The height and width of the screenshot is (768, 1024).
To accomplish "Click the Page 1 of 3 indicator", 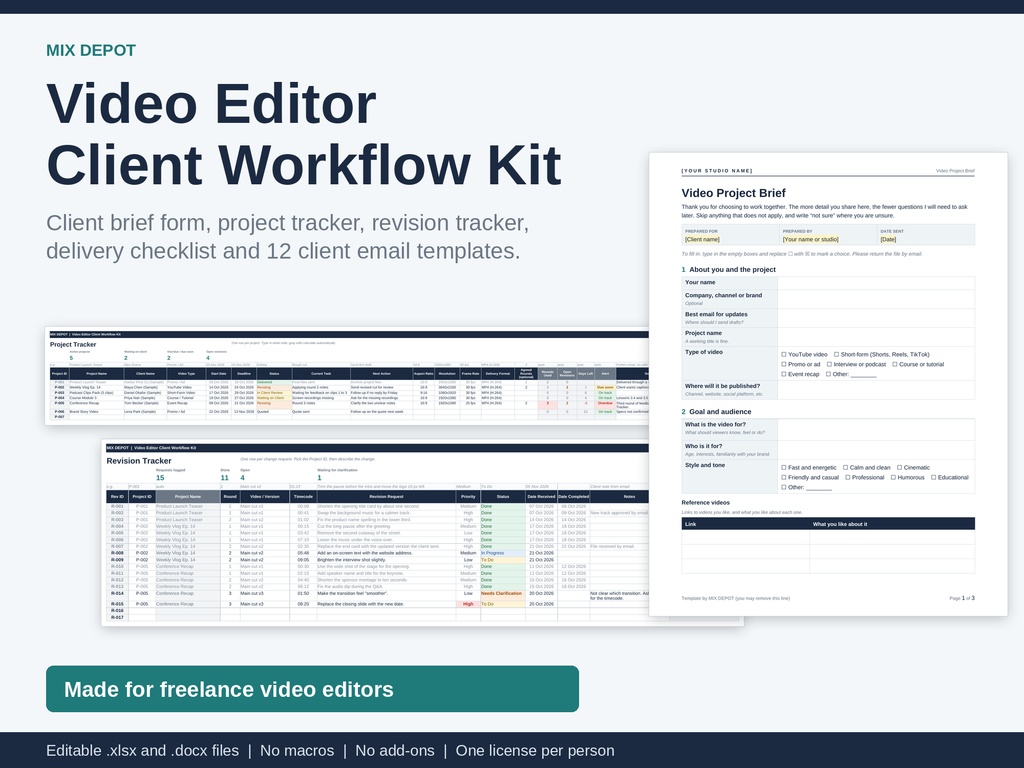I will tap(962, 598).
